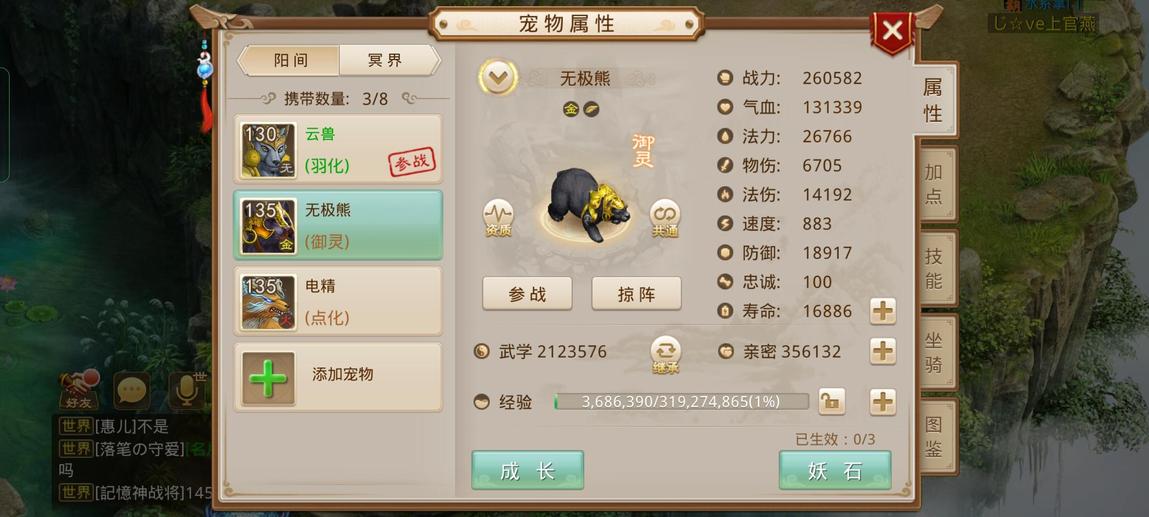Select the 电精 pet entry

(338, 301)
